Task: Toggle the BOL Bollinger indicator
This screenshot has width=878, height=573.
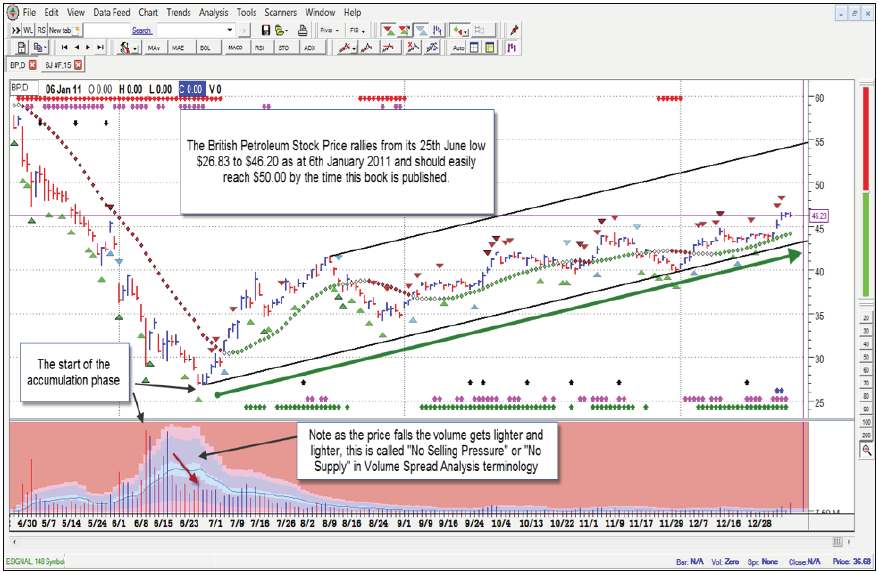Action: [206, 48]
